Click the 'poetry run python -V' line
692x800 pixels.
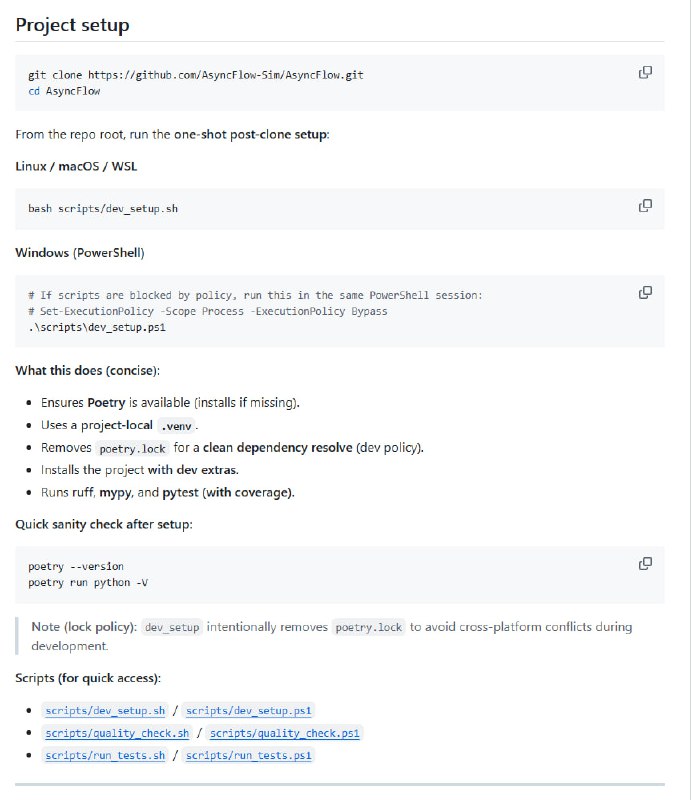[x=89, y=582]
